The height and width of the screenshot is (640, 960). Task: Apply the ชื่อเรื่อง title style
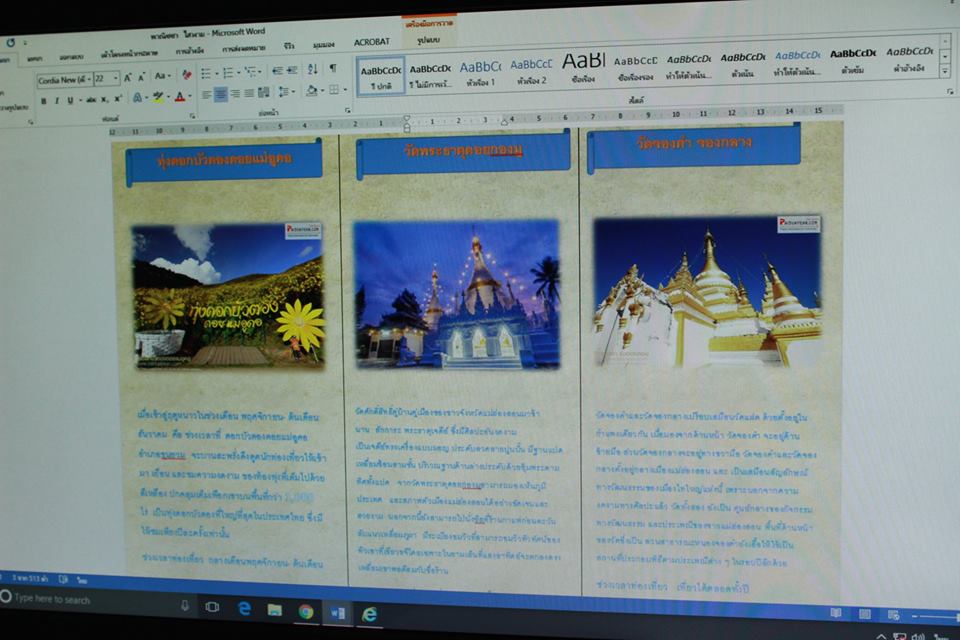point(583,68)
